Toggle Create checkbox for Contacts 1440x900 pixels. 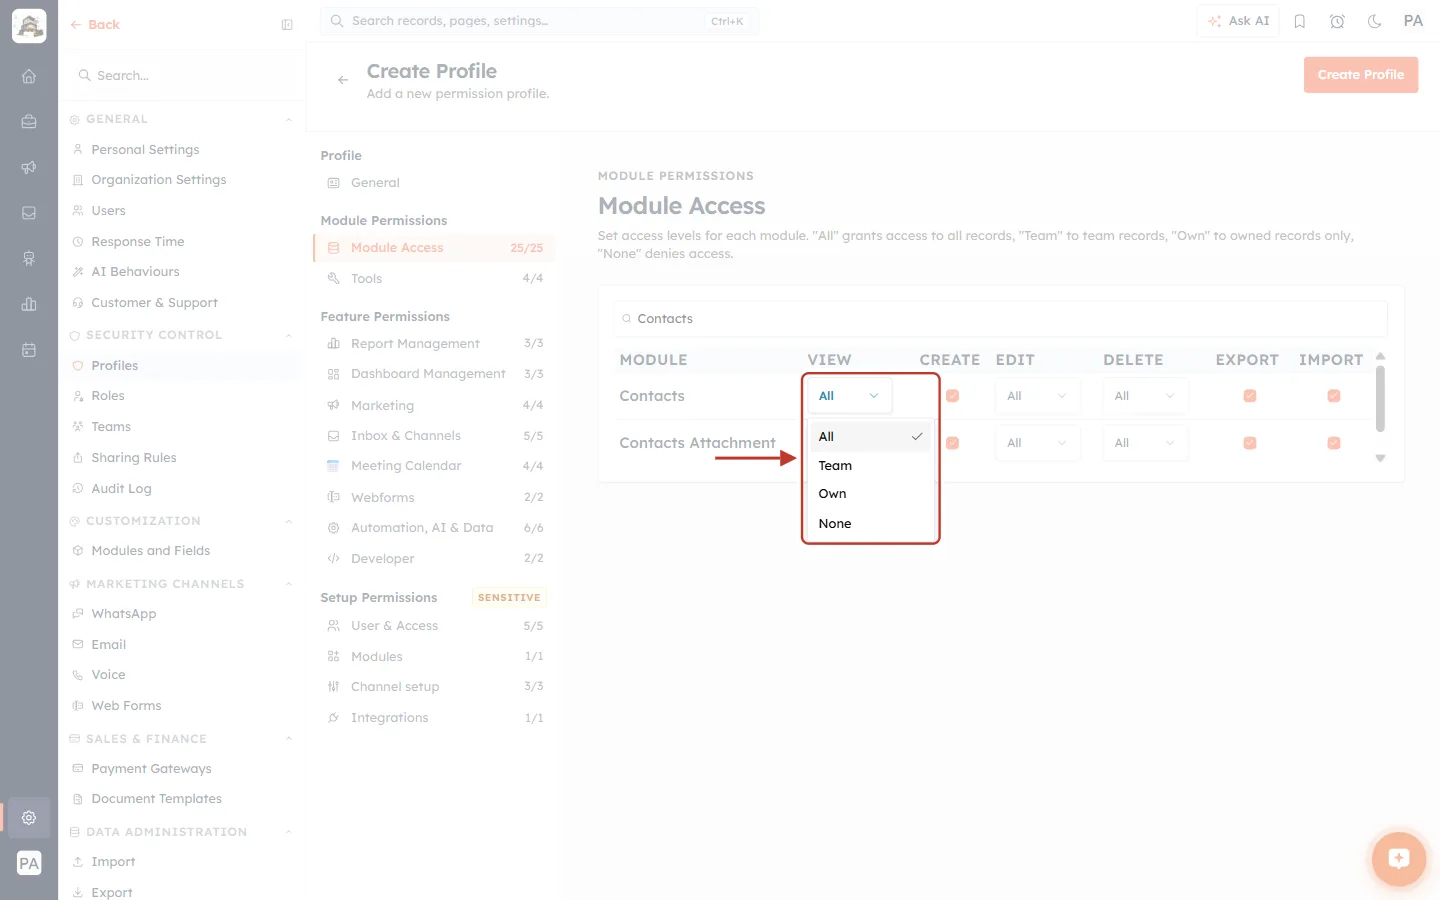click(952, 396)
